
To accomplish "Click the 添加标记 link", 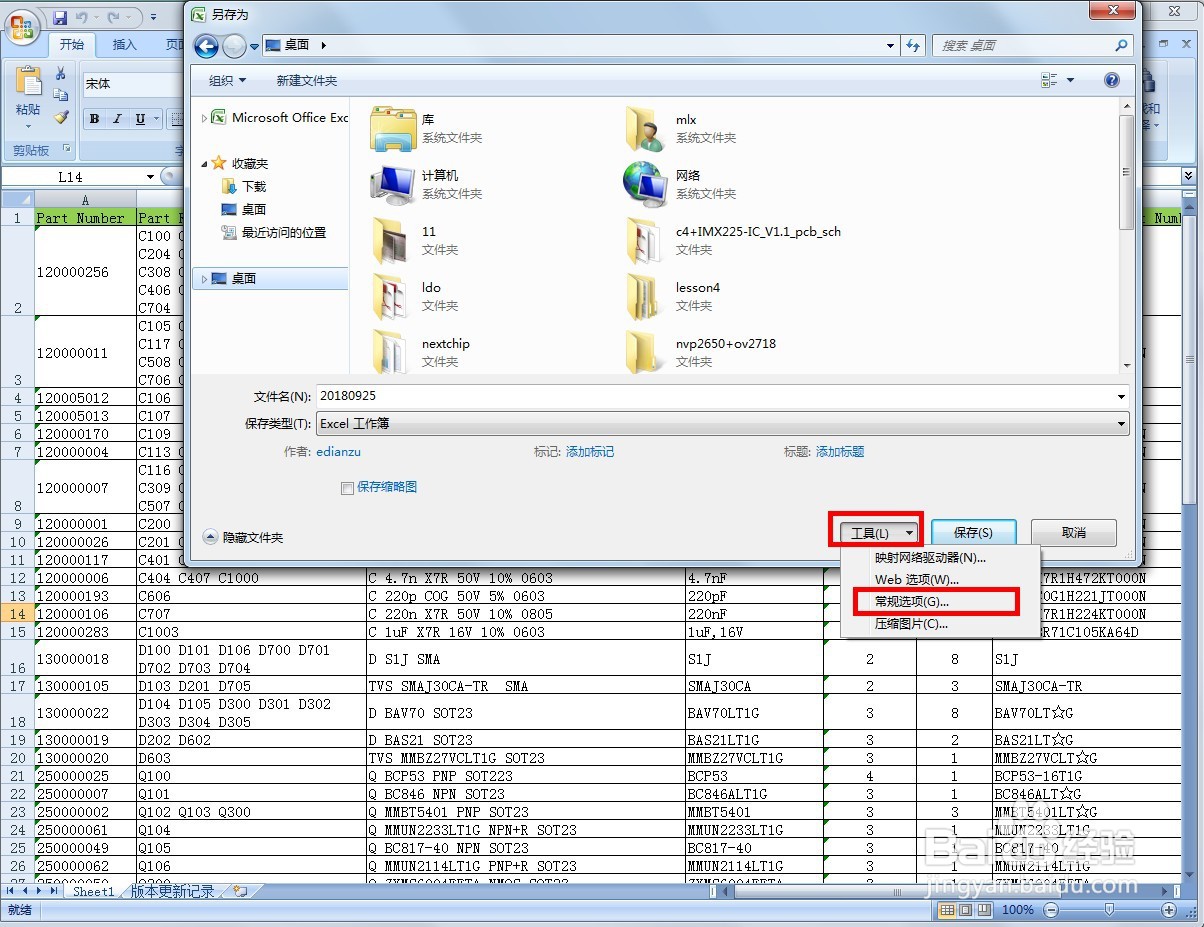I will click(590, 452).
